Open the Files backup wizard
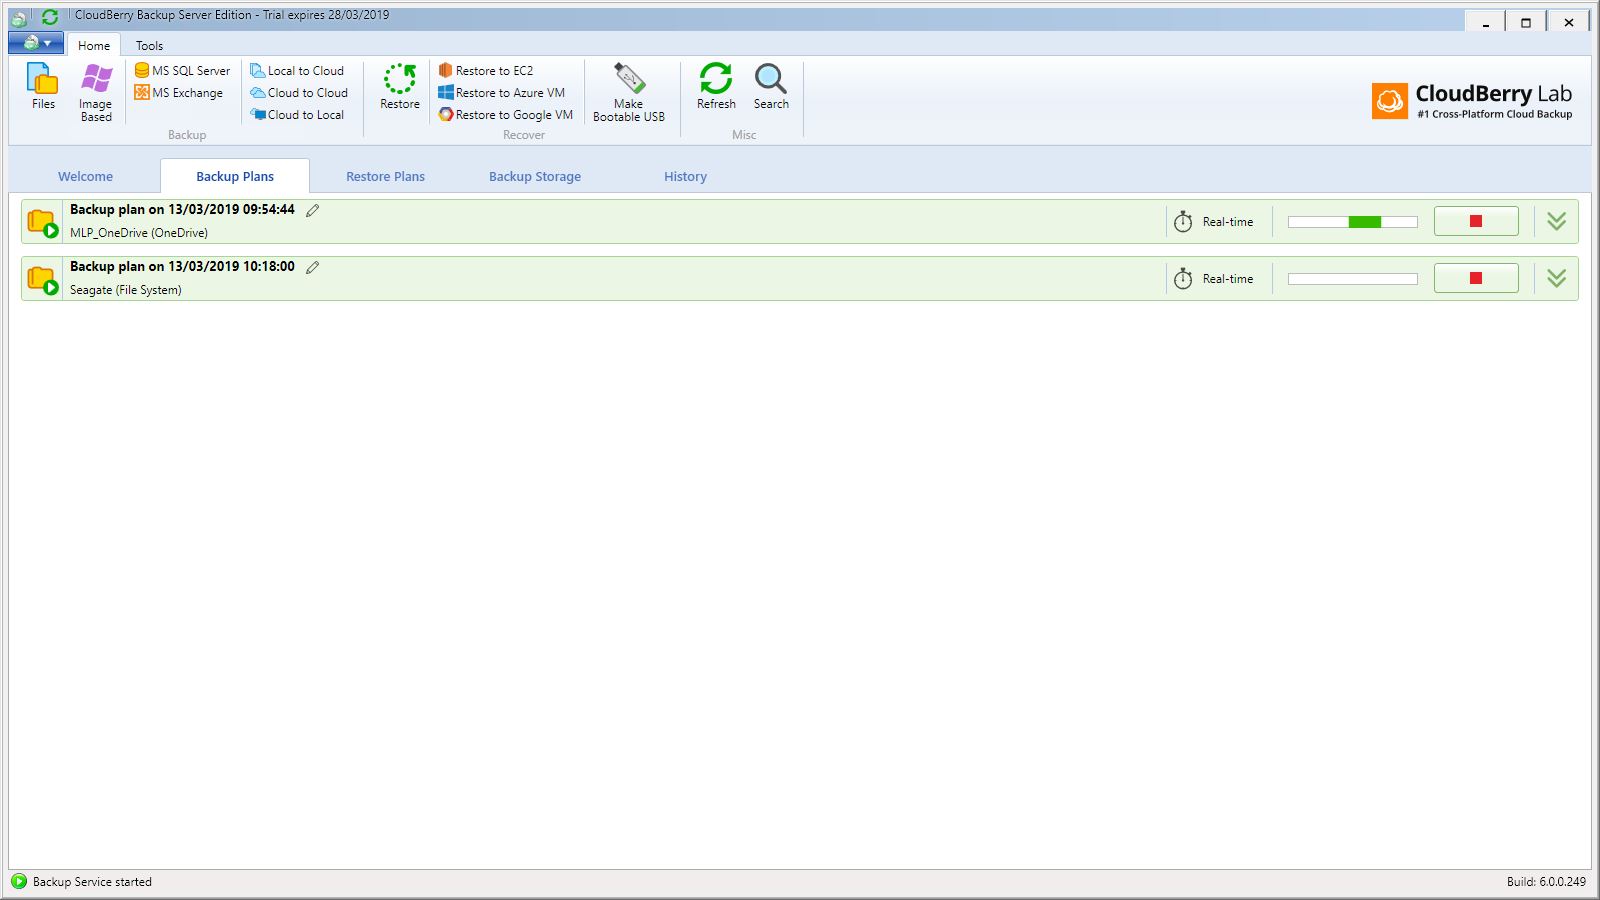Screen dimensions: 1600x900 43,86
